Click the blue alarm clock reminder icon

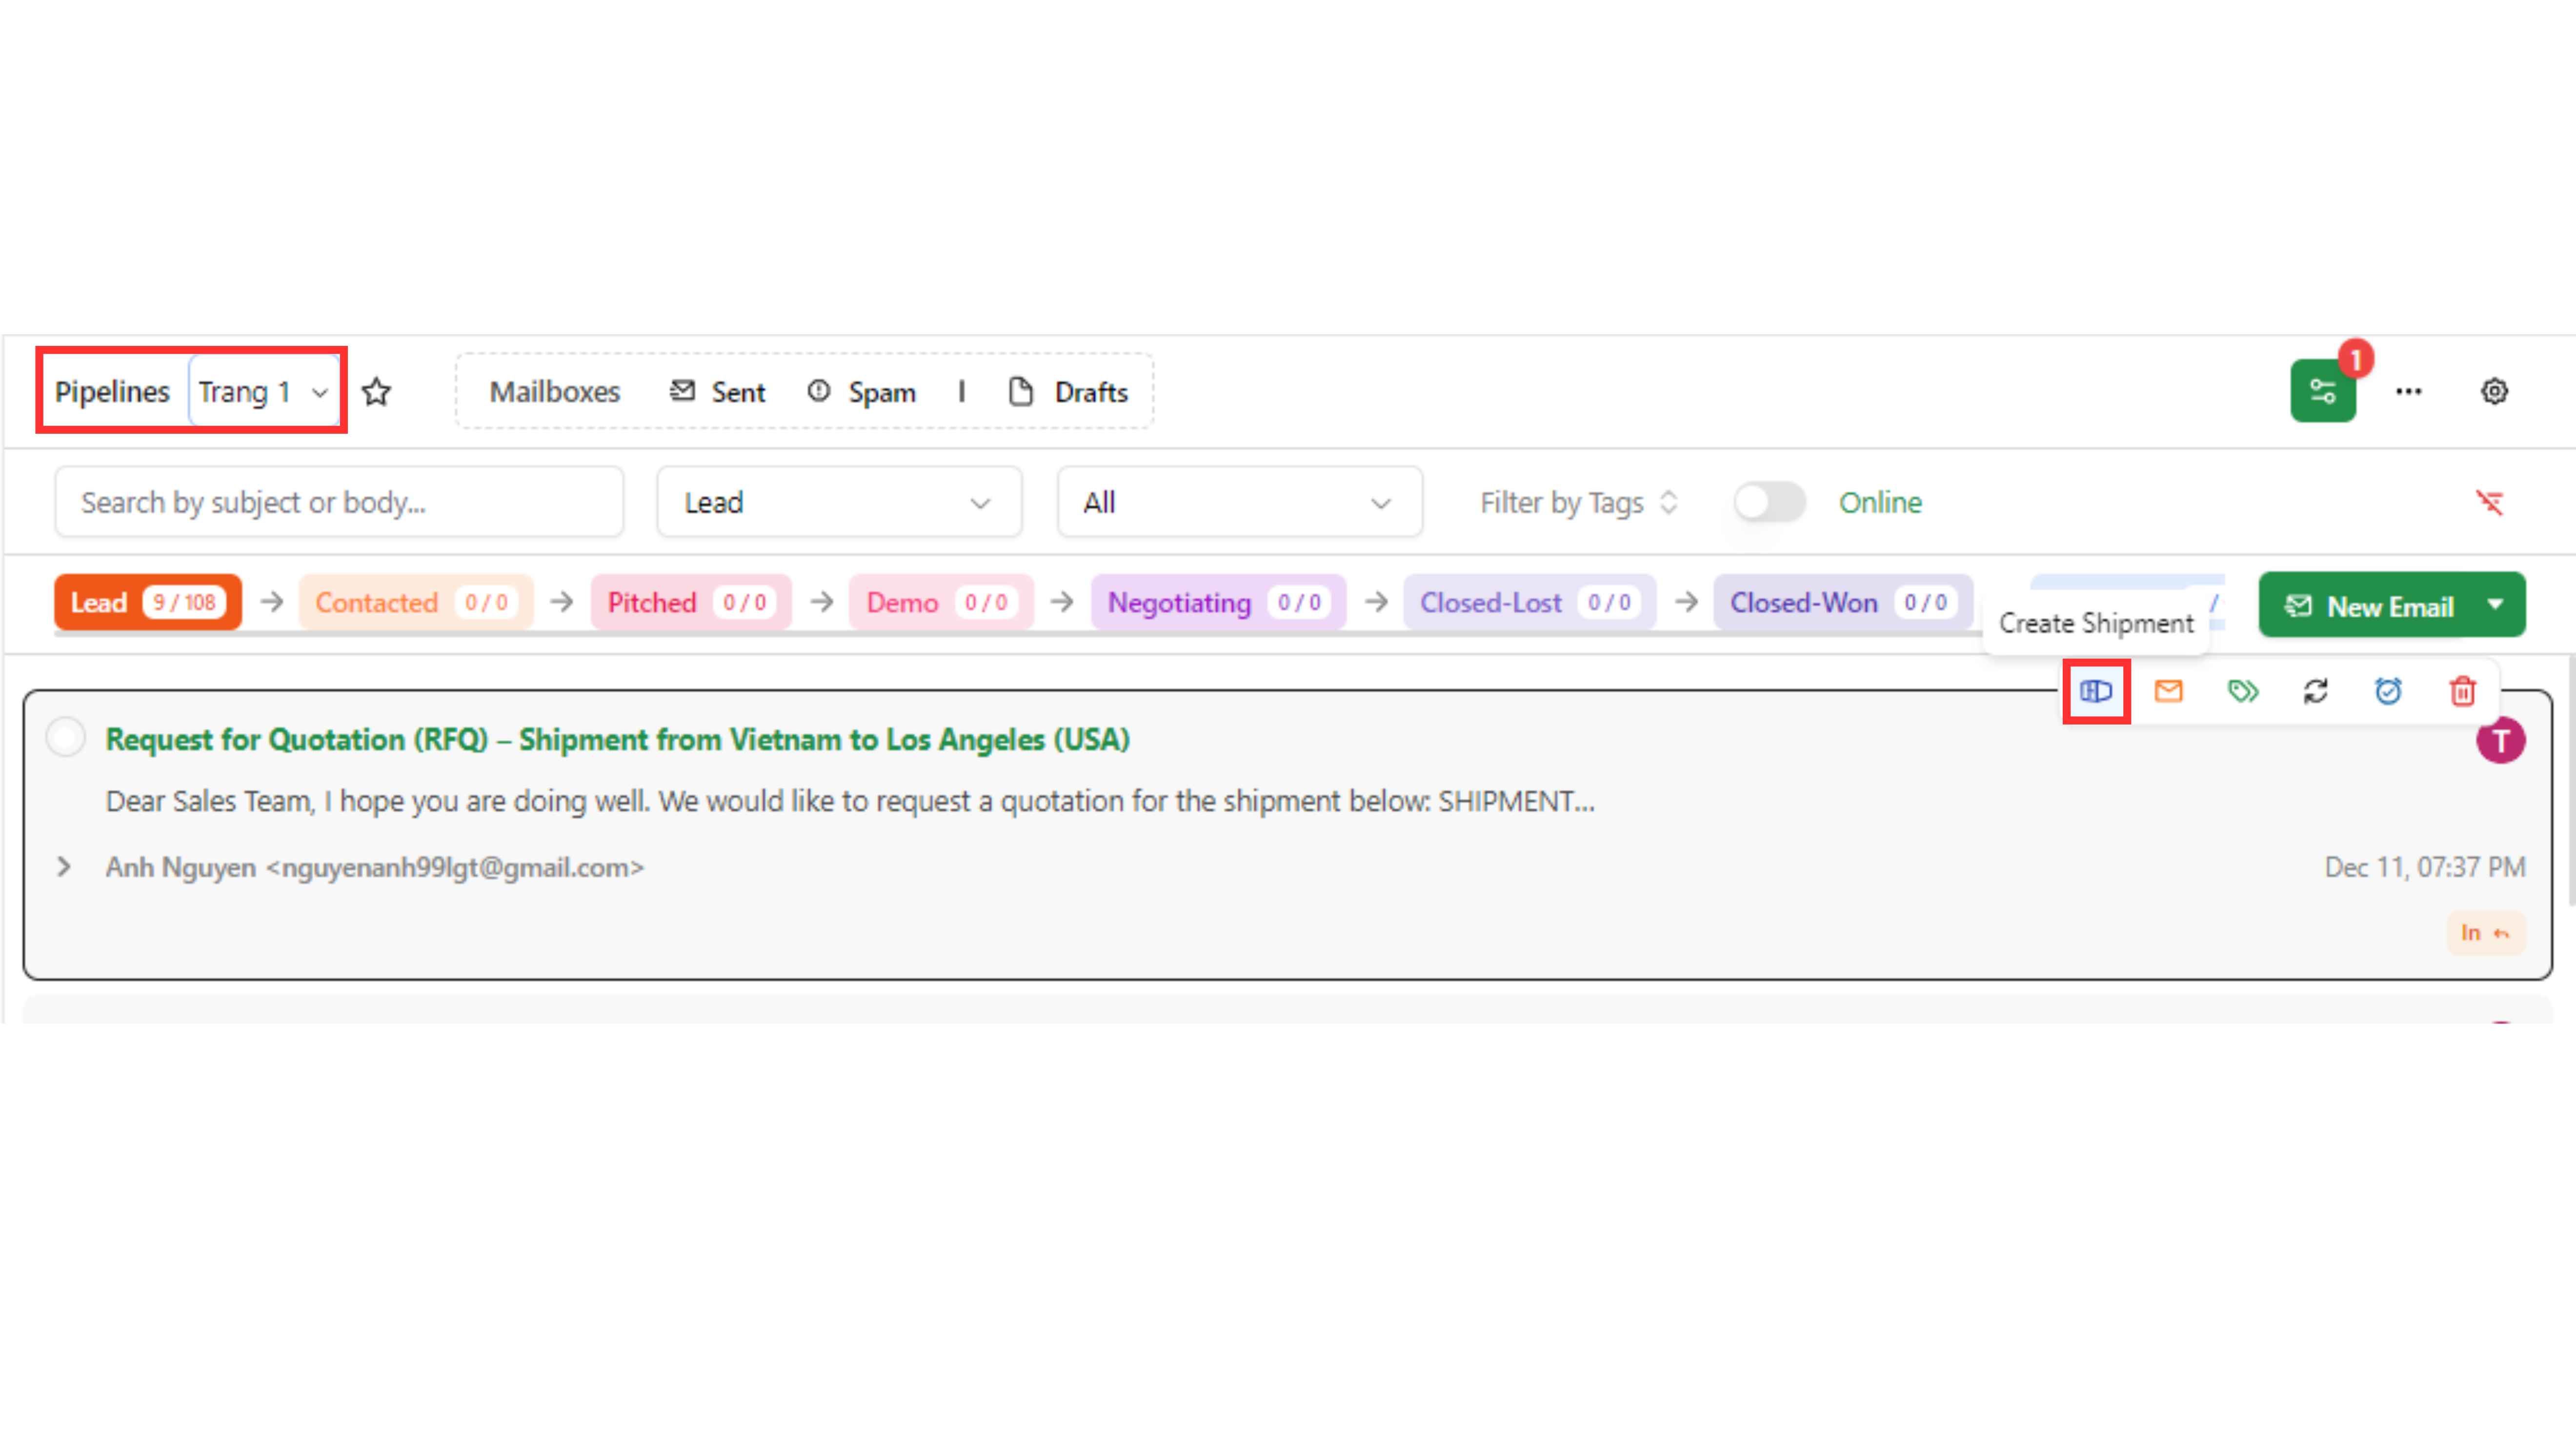click(x=2388, y=691)
